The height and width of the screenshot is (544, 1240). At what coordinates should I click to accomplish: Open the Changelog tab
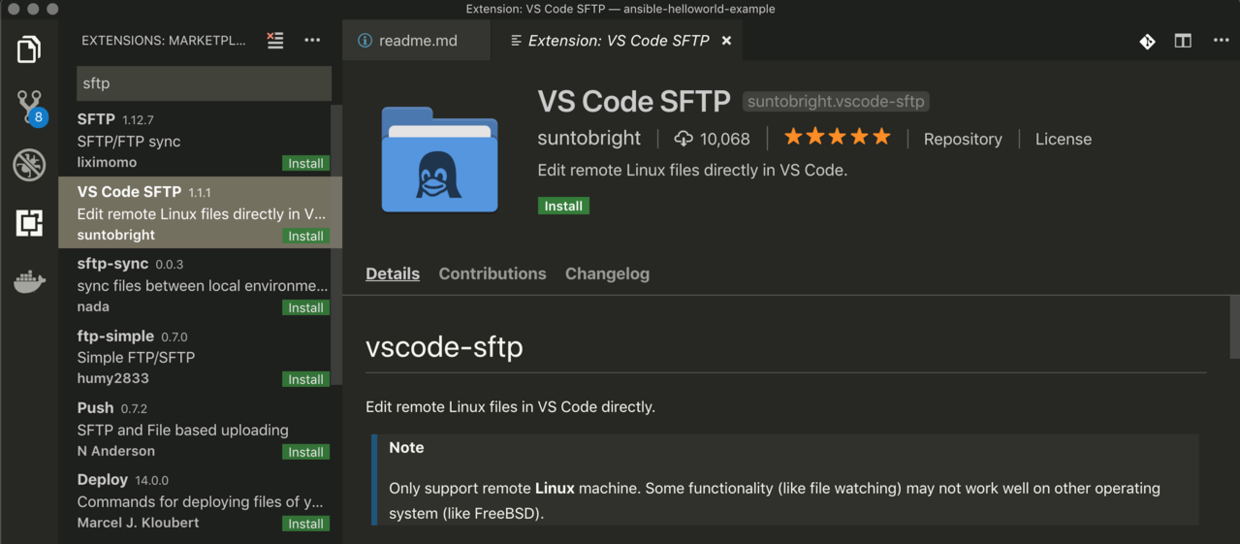(x=607, y=274)
